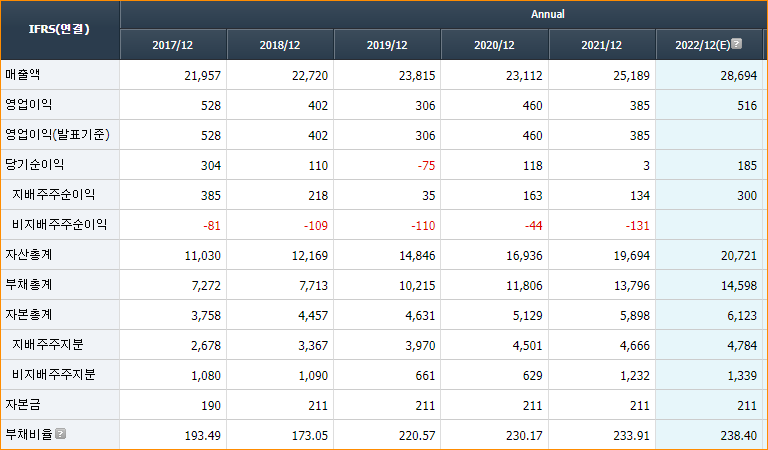Click 당기순이익 value 118 for 2020/12
Viewport: 768px width, 450px height.
532,166
